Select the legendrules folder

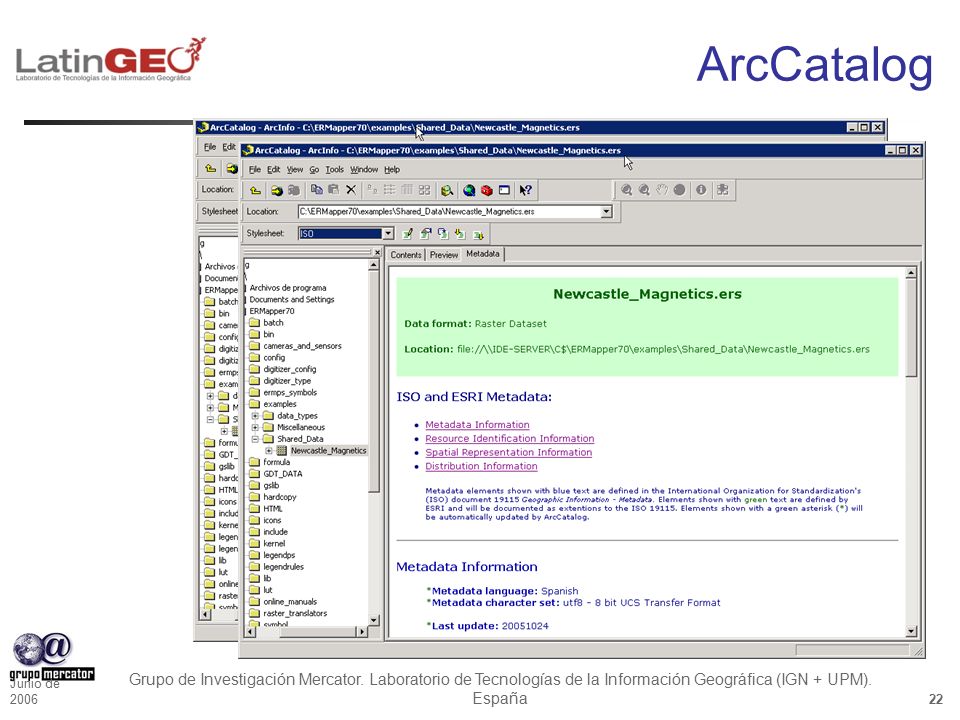[283, 567]
